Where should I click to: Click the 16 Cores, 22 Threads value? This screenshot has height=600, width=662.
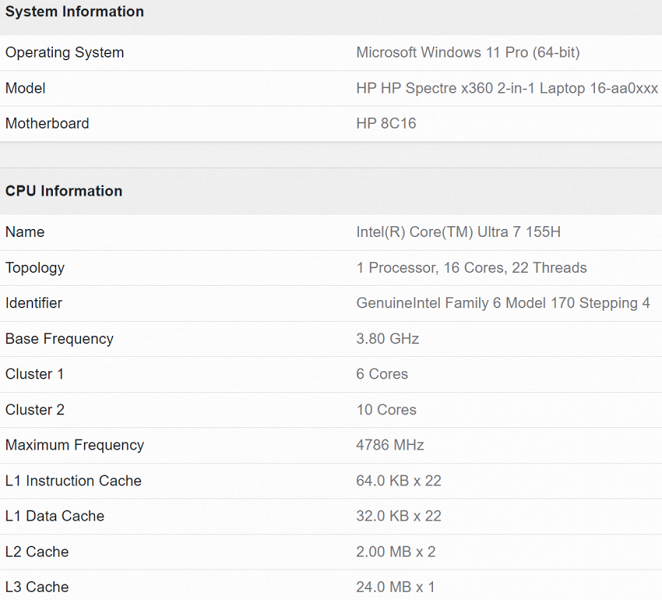point(471,268)
